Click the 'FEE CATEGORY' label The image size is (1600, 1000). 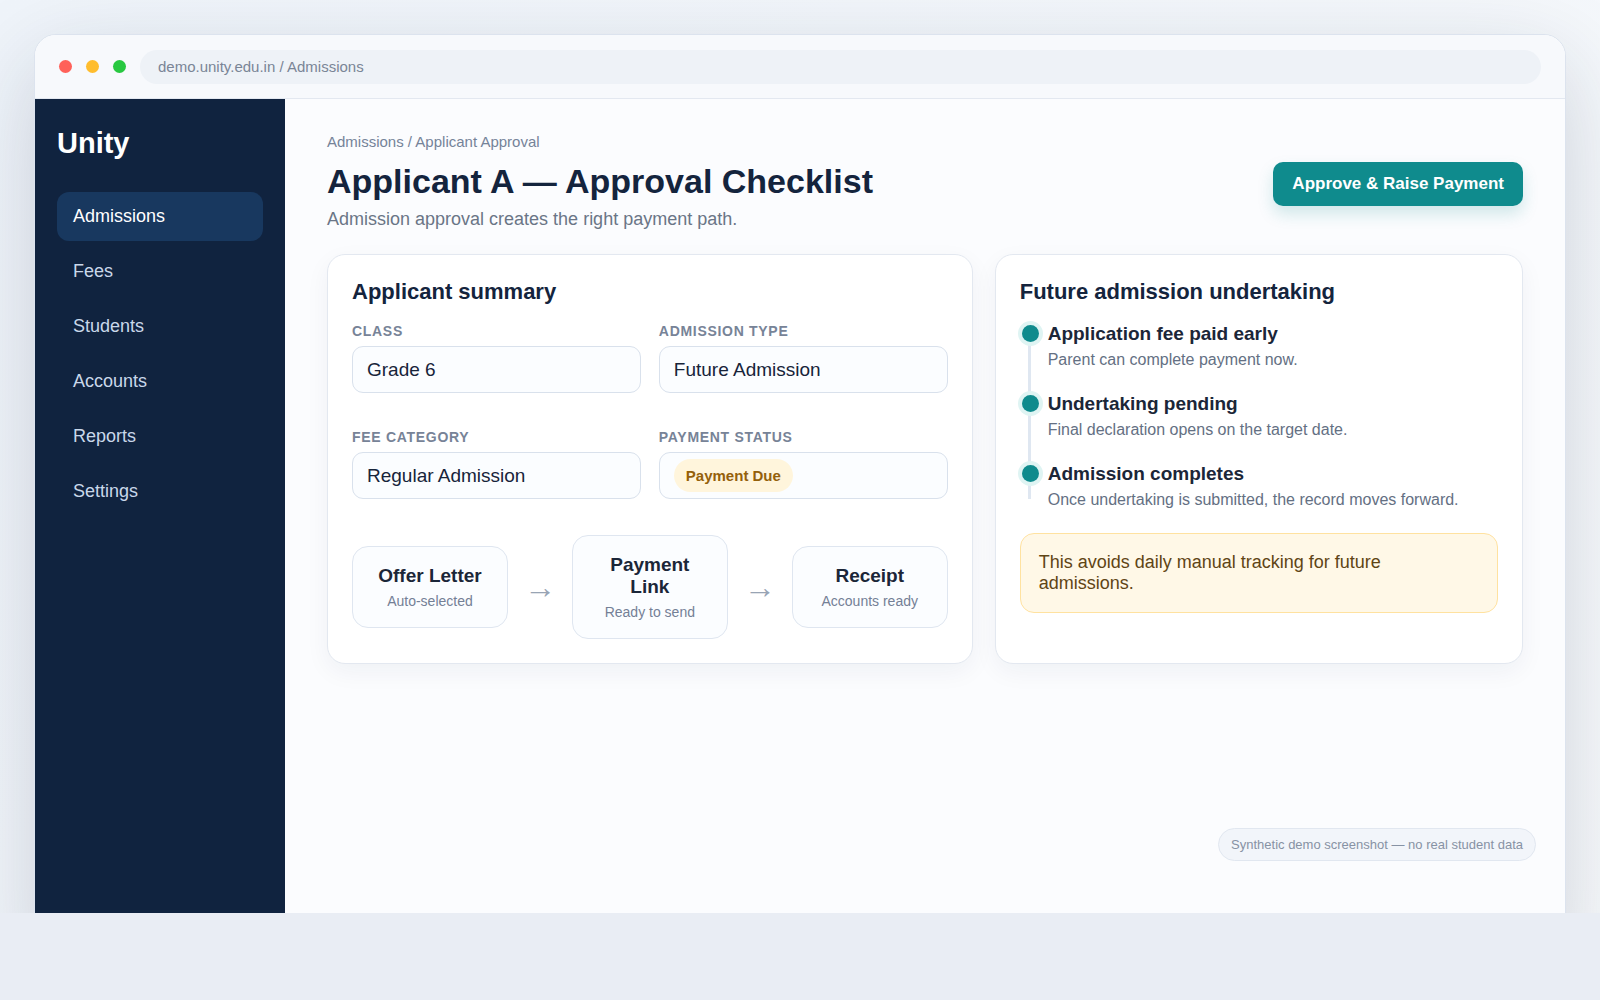[410, 437]
